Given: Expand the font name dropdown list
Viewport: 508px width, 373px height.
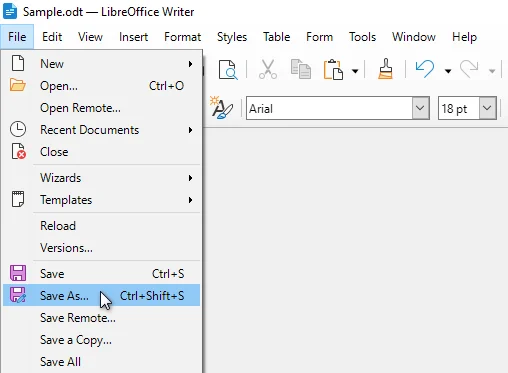Looking at the screenshot, I should click(x=420, y=108).
